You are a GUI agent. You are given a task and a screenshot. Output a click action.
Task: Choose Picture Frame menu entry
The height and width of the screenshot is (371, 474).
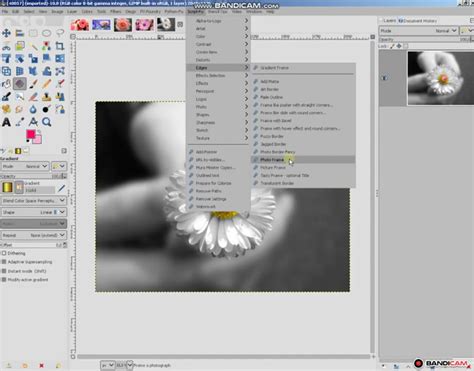coord(303,167)
